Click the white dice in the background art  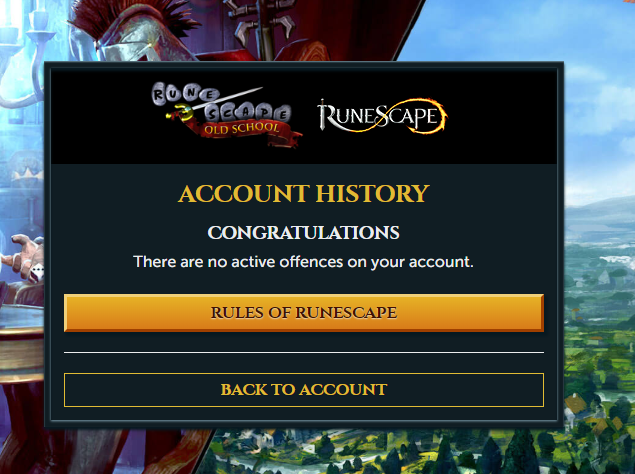[37, 272]
